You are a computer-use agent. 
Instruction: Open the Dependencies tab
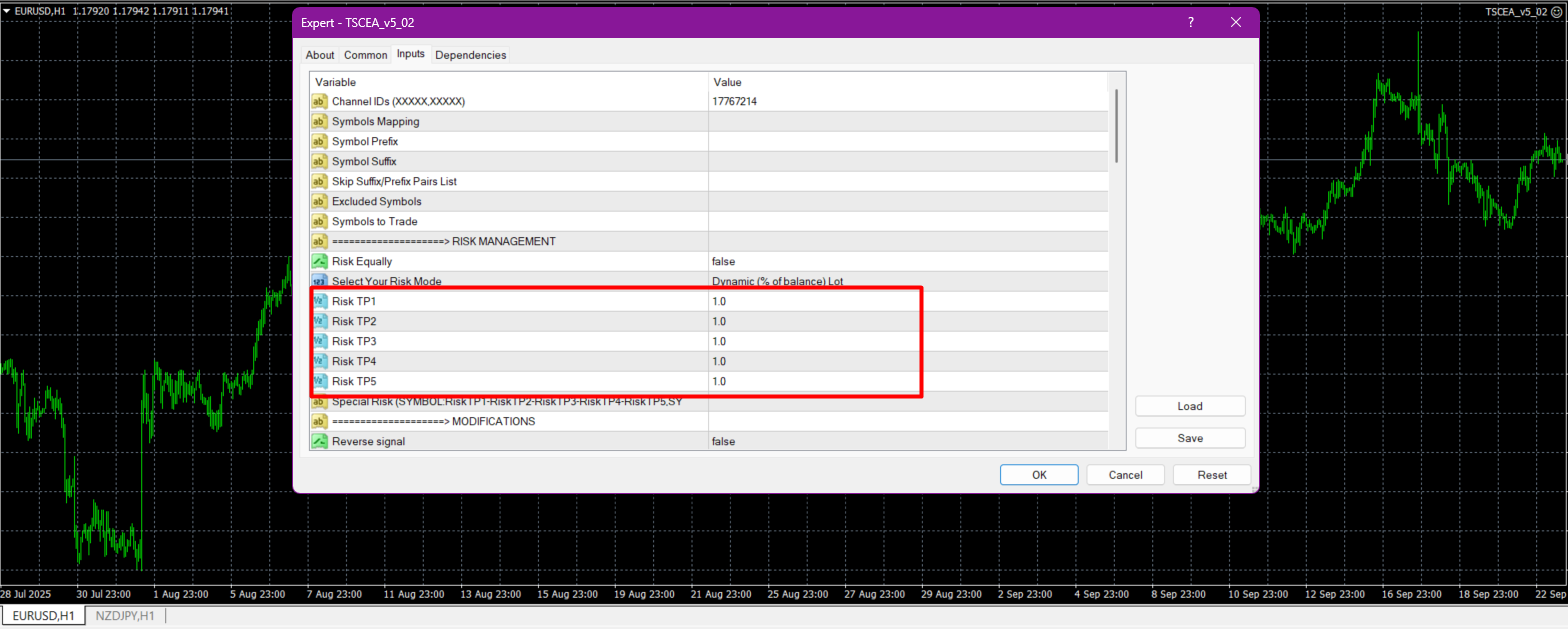(470, 55)
